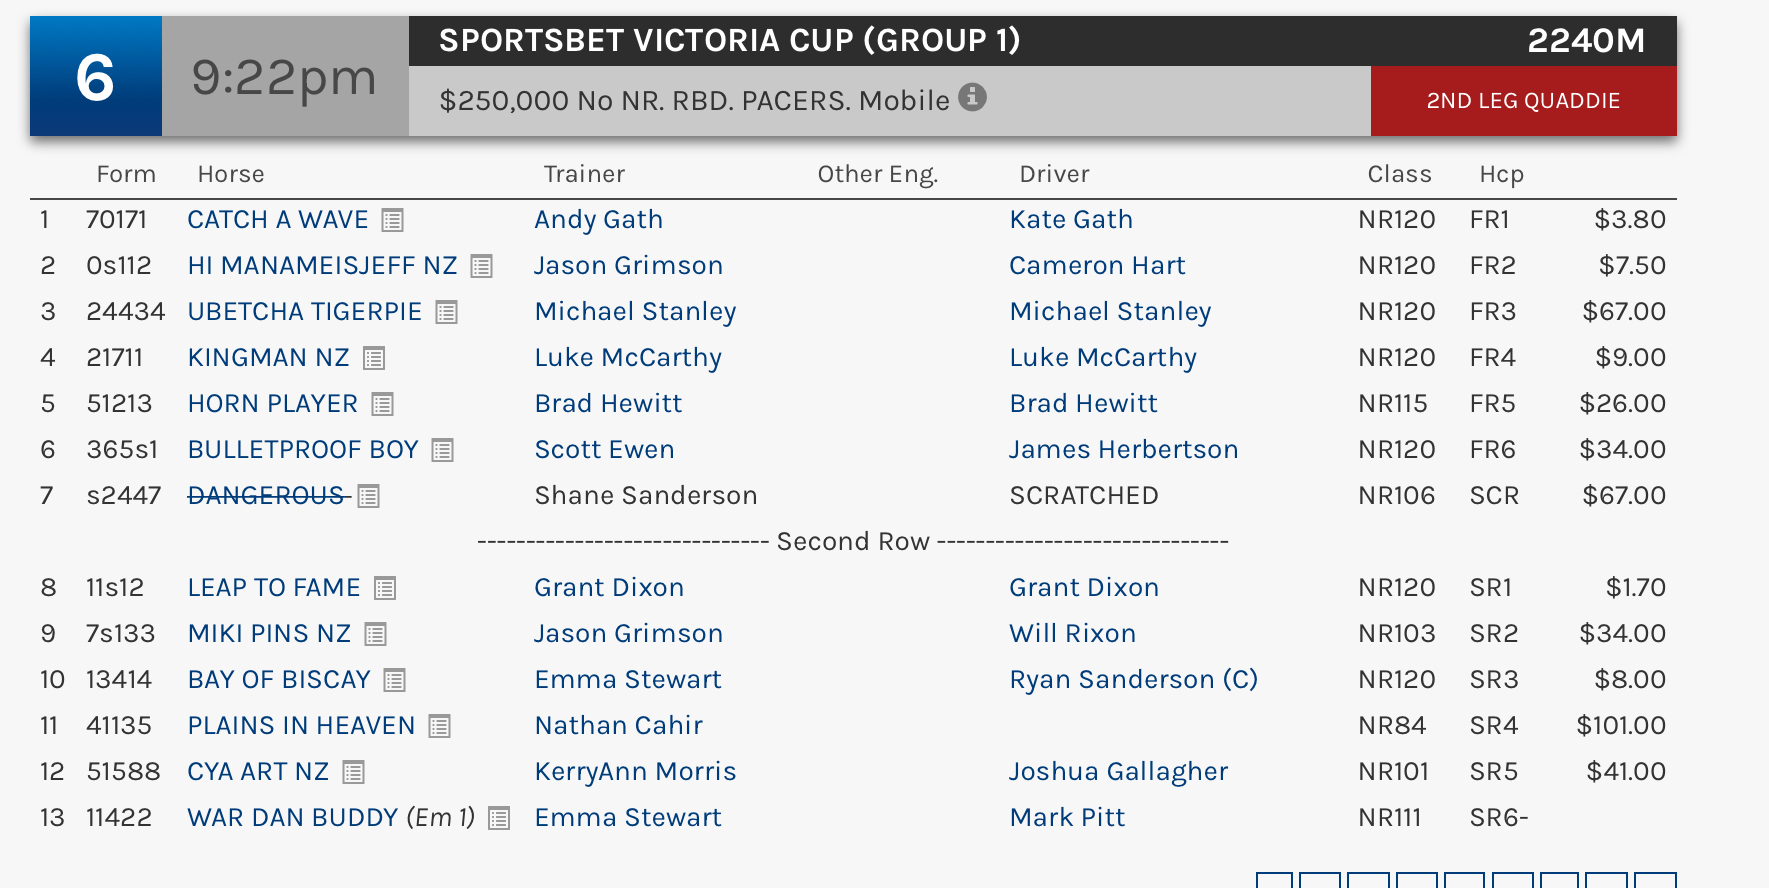This screenshot has height=888, width=1769.
Task: Click form icon next to LEAP TO FAME
Action: [385, 588]
